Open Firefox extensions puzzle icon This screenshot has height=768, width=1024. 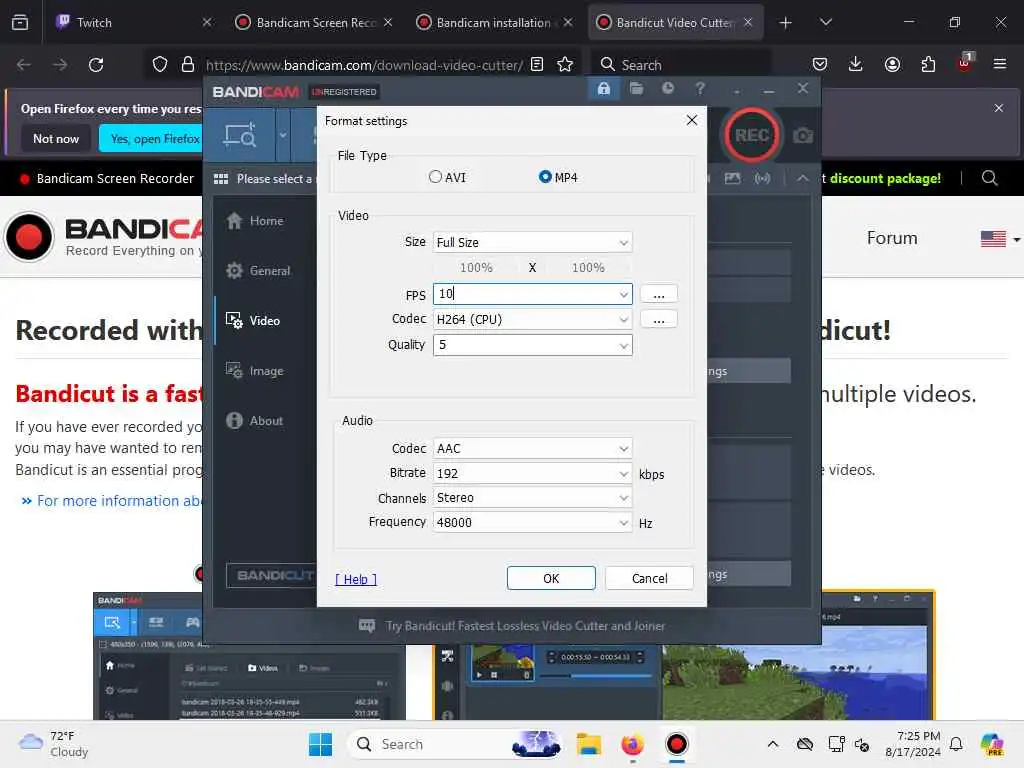(928, 65)
